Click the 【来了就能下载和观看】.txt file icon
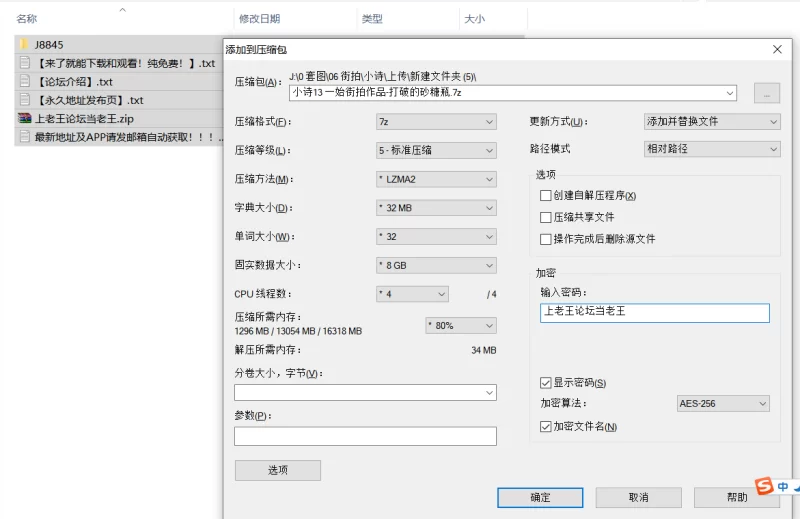800x519 pixels. (25, 63)
